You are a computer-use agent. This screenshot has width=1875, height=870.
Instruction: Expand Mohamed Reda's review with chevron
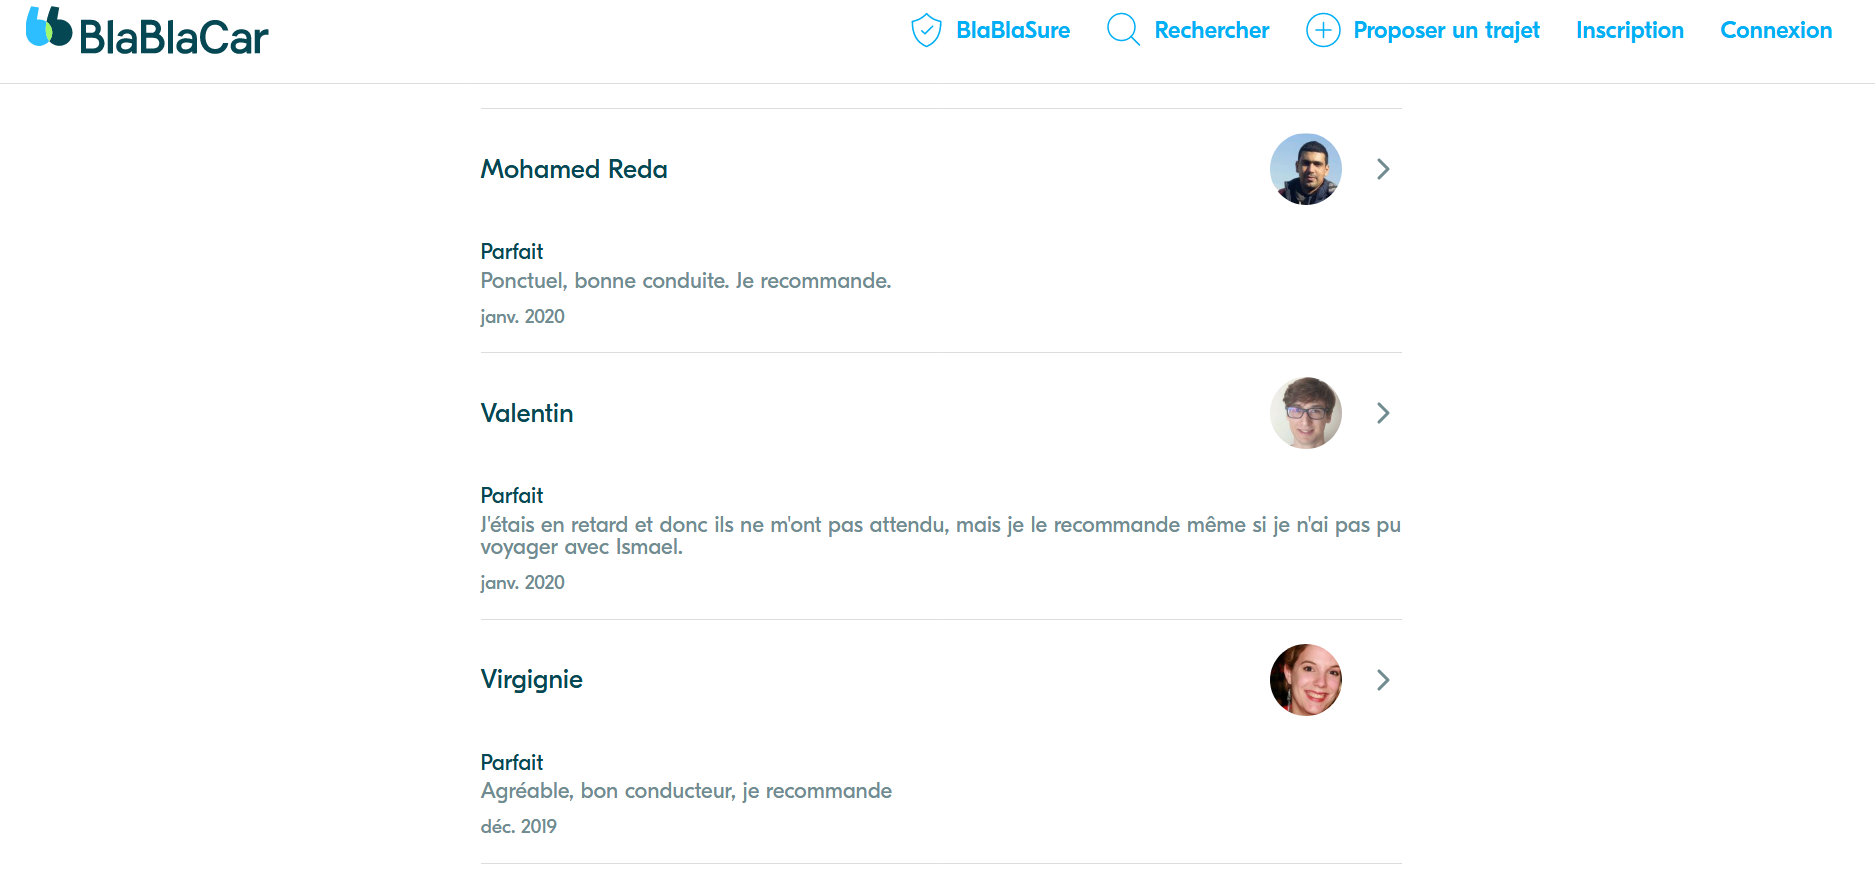[1383, 169]
